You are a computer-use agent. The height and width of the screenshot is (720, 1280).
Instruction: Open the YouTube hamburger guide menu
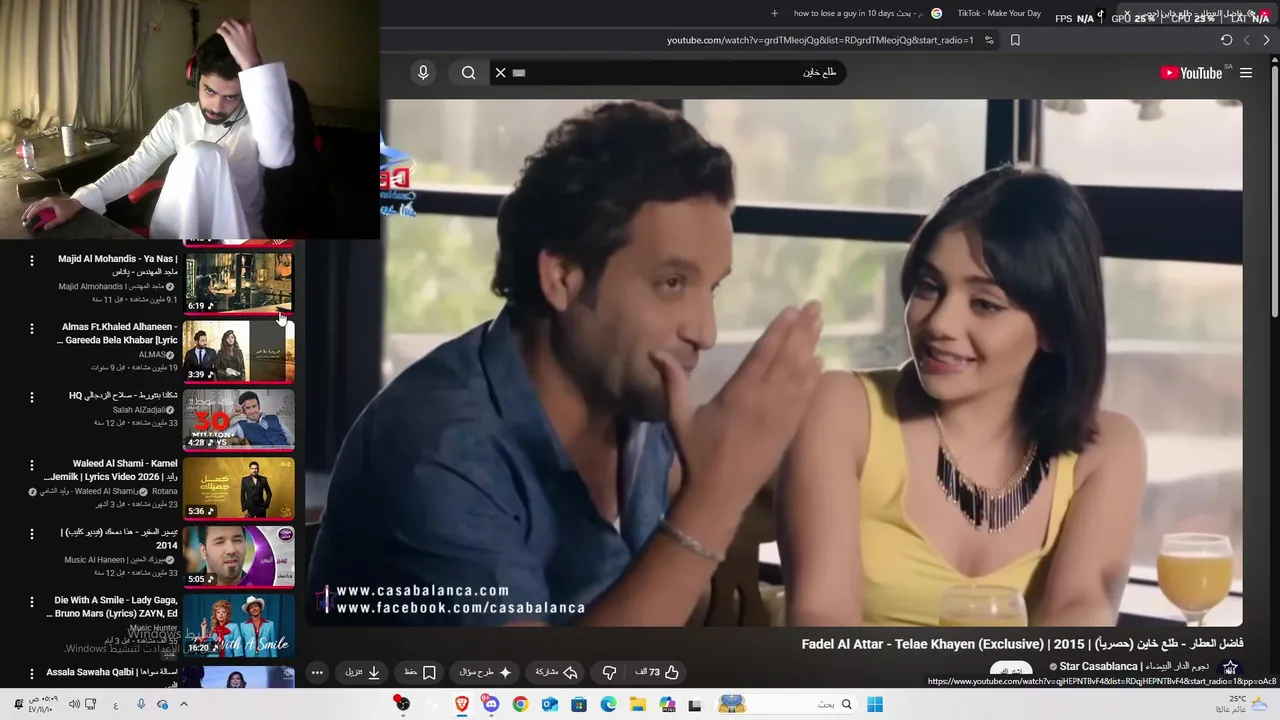[1246, 72]
